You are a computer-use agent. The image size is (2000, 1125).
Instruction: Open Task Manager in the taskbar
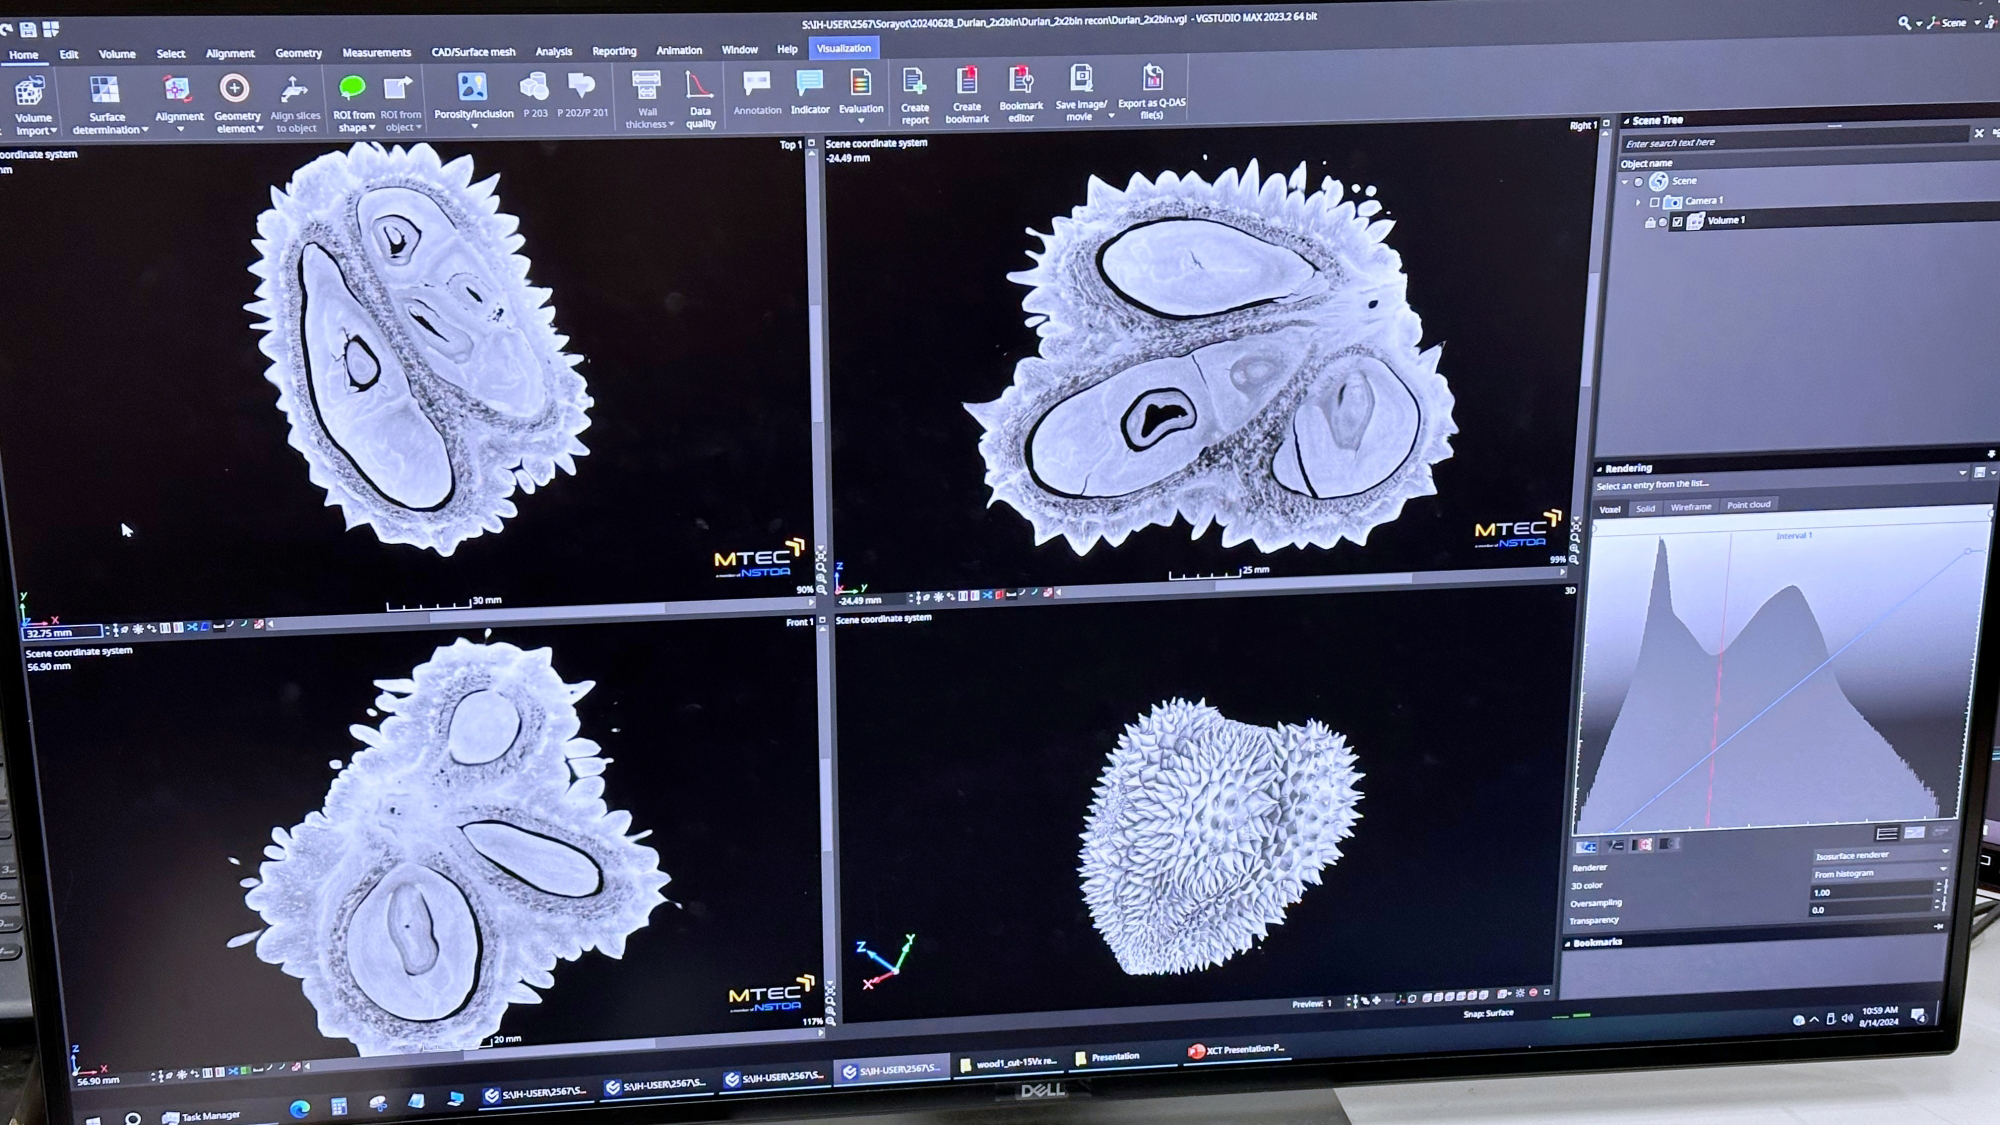201,1115
